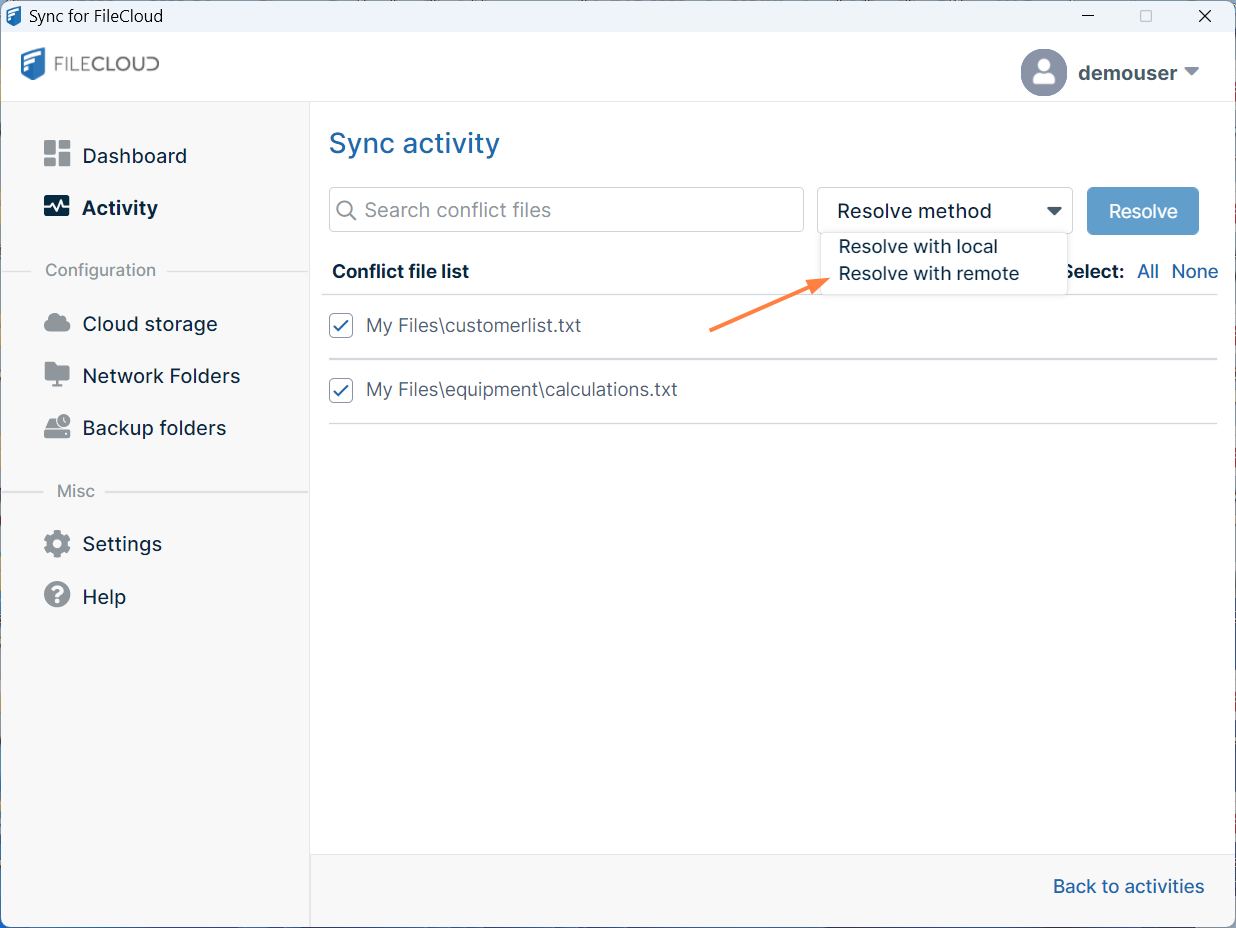This screenshot has height=928, width=1236.
Task: Uncheck the customerlist.txt checkbox
Action: (x=341, y=326)
